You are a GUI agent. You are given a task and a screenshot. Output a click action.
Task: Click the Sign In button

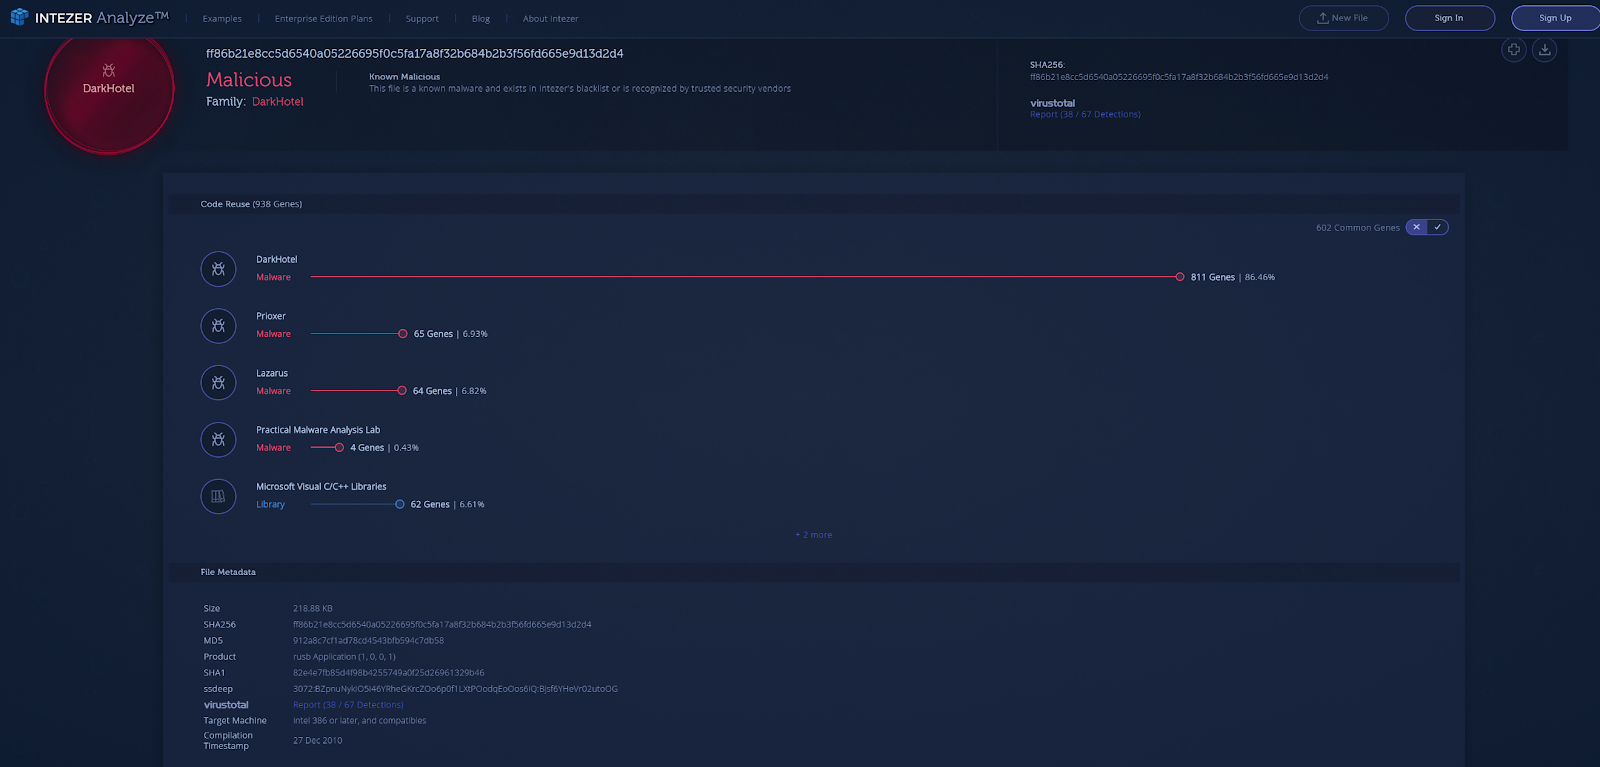(1449, 18)
